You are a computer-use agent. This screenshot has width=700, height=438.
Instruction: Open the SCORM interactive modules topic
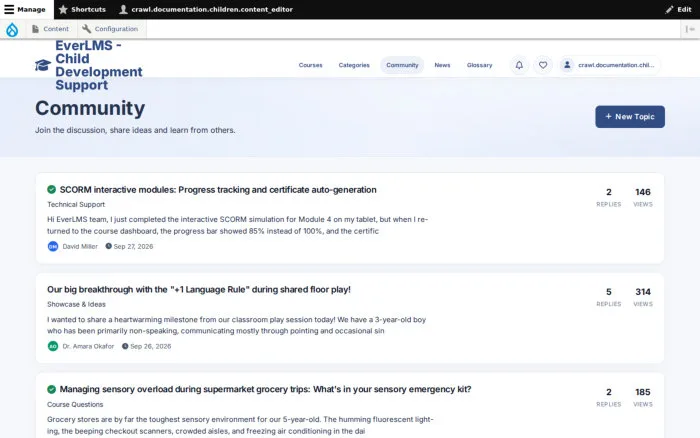(218, 190)
